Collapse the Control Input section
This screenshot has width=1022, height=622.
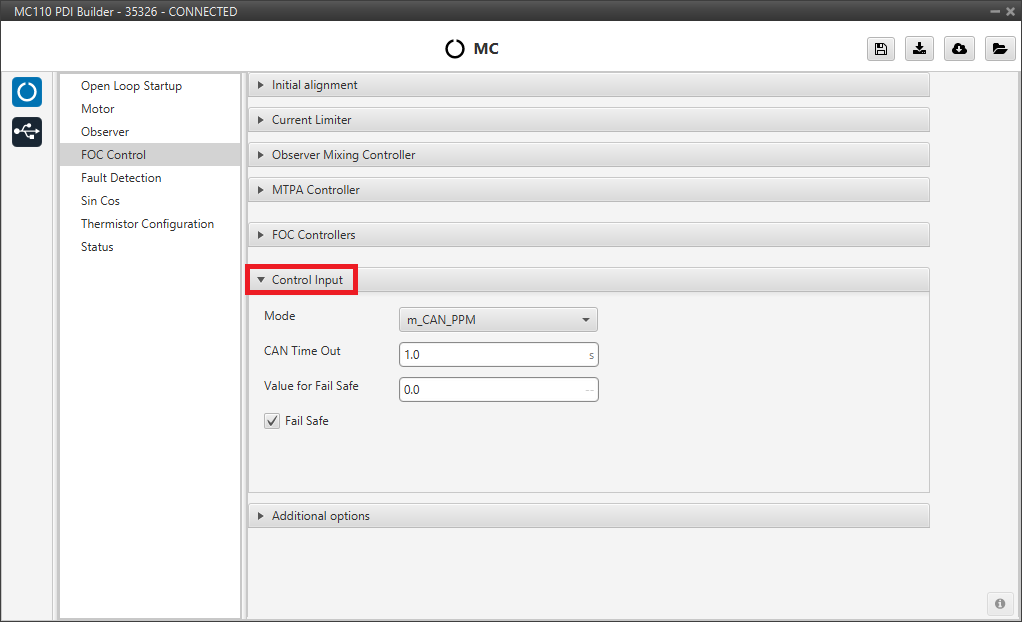point(306,280)
